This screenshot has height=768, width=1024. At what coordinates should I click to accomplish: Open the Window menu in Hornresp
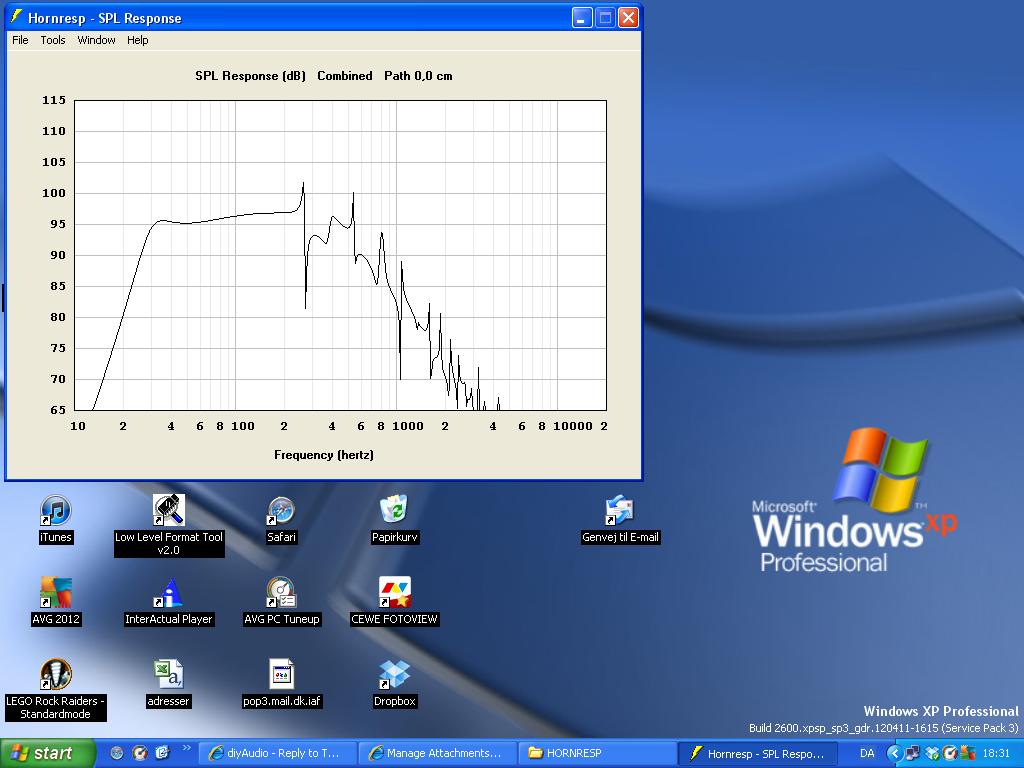[96, 40]
